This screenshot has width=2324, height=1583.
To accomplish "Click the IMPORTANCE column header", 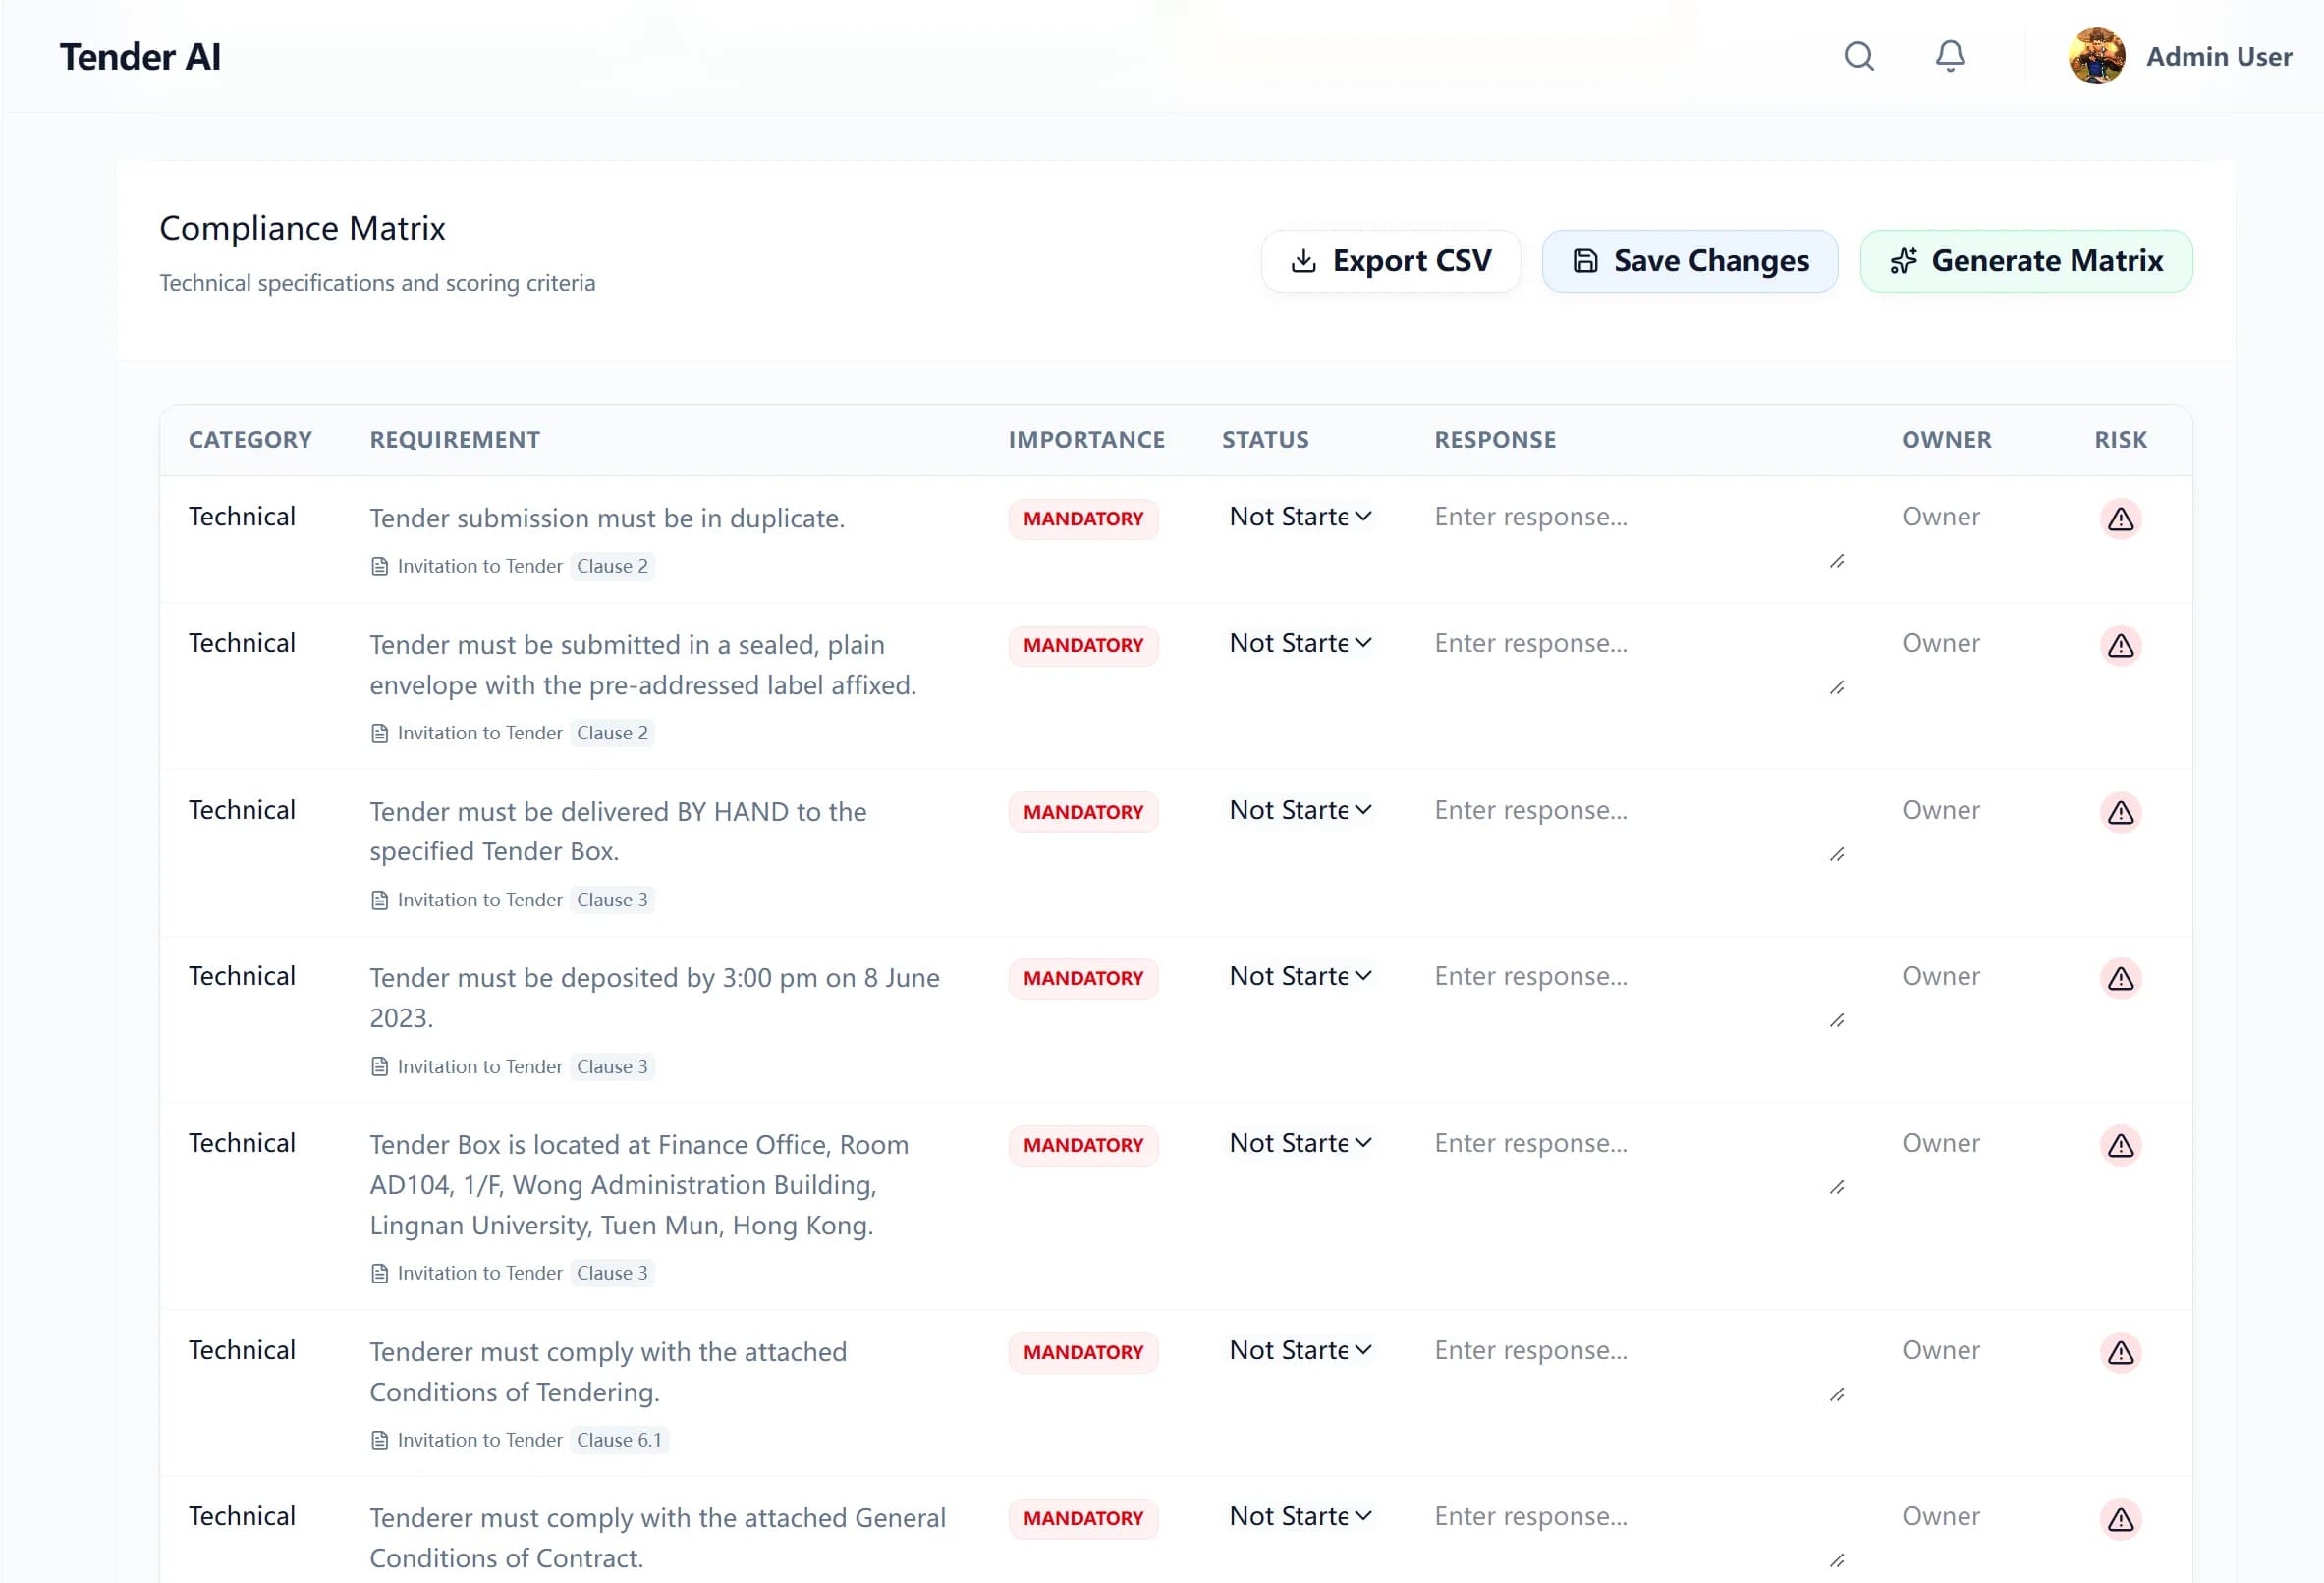I will click(1086, 440).
